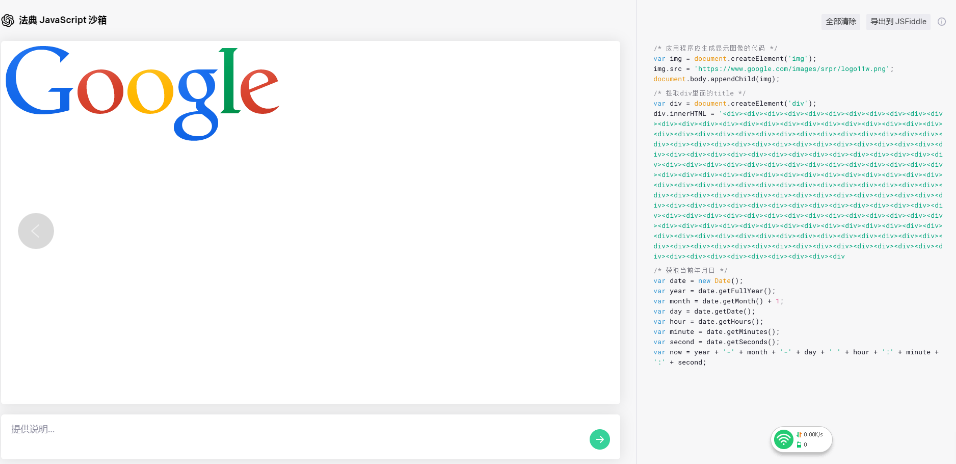The height and width of the screenshot is (464, 956).
Task: Click the green Wi-Fi icon in the floating widget
Action: (783, 439)
